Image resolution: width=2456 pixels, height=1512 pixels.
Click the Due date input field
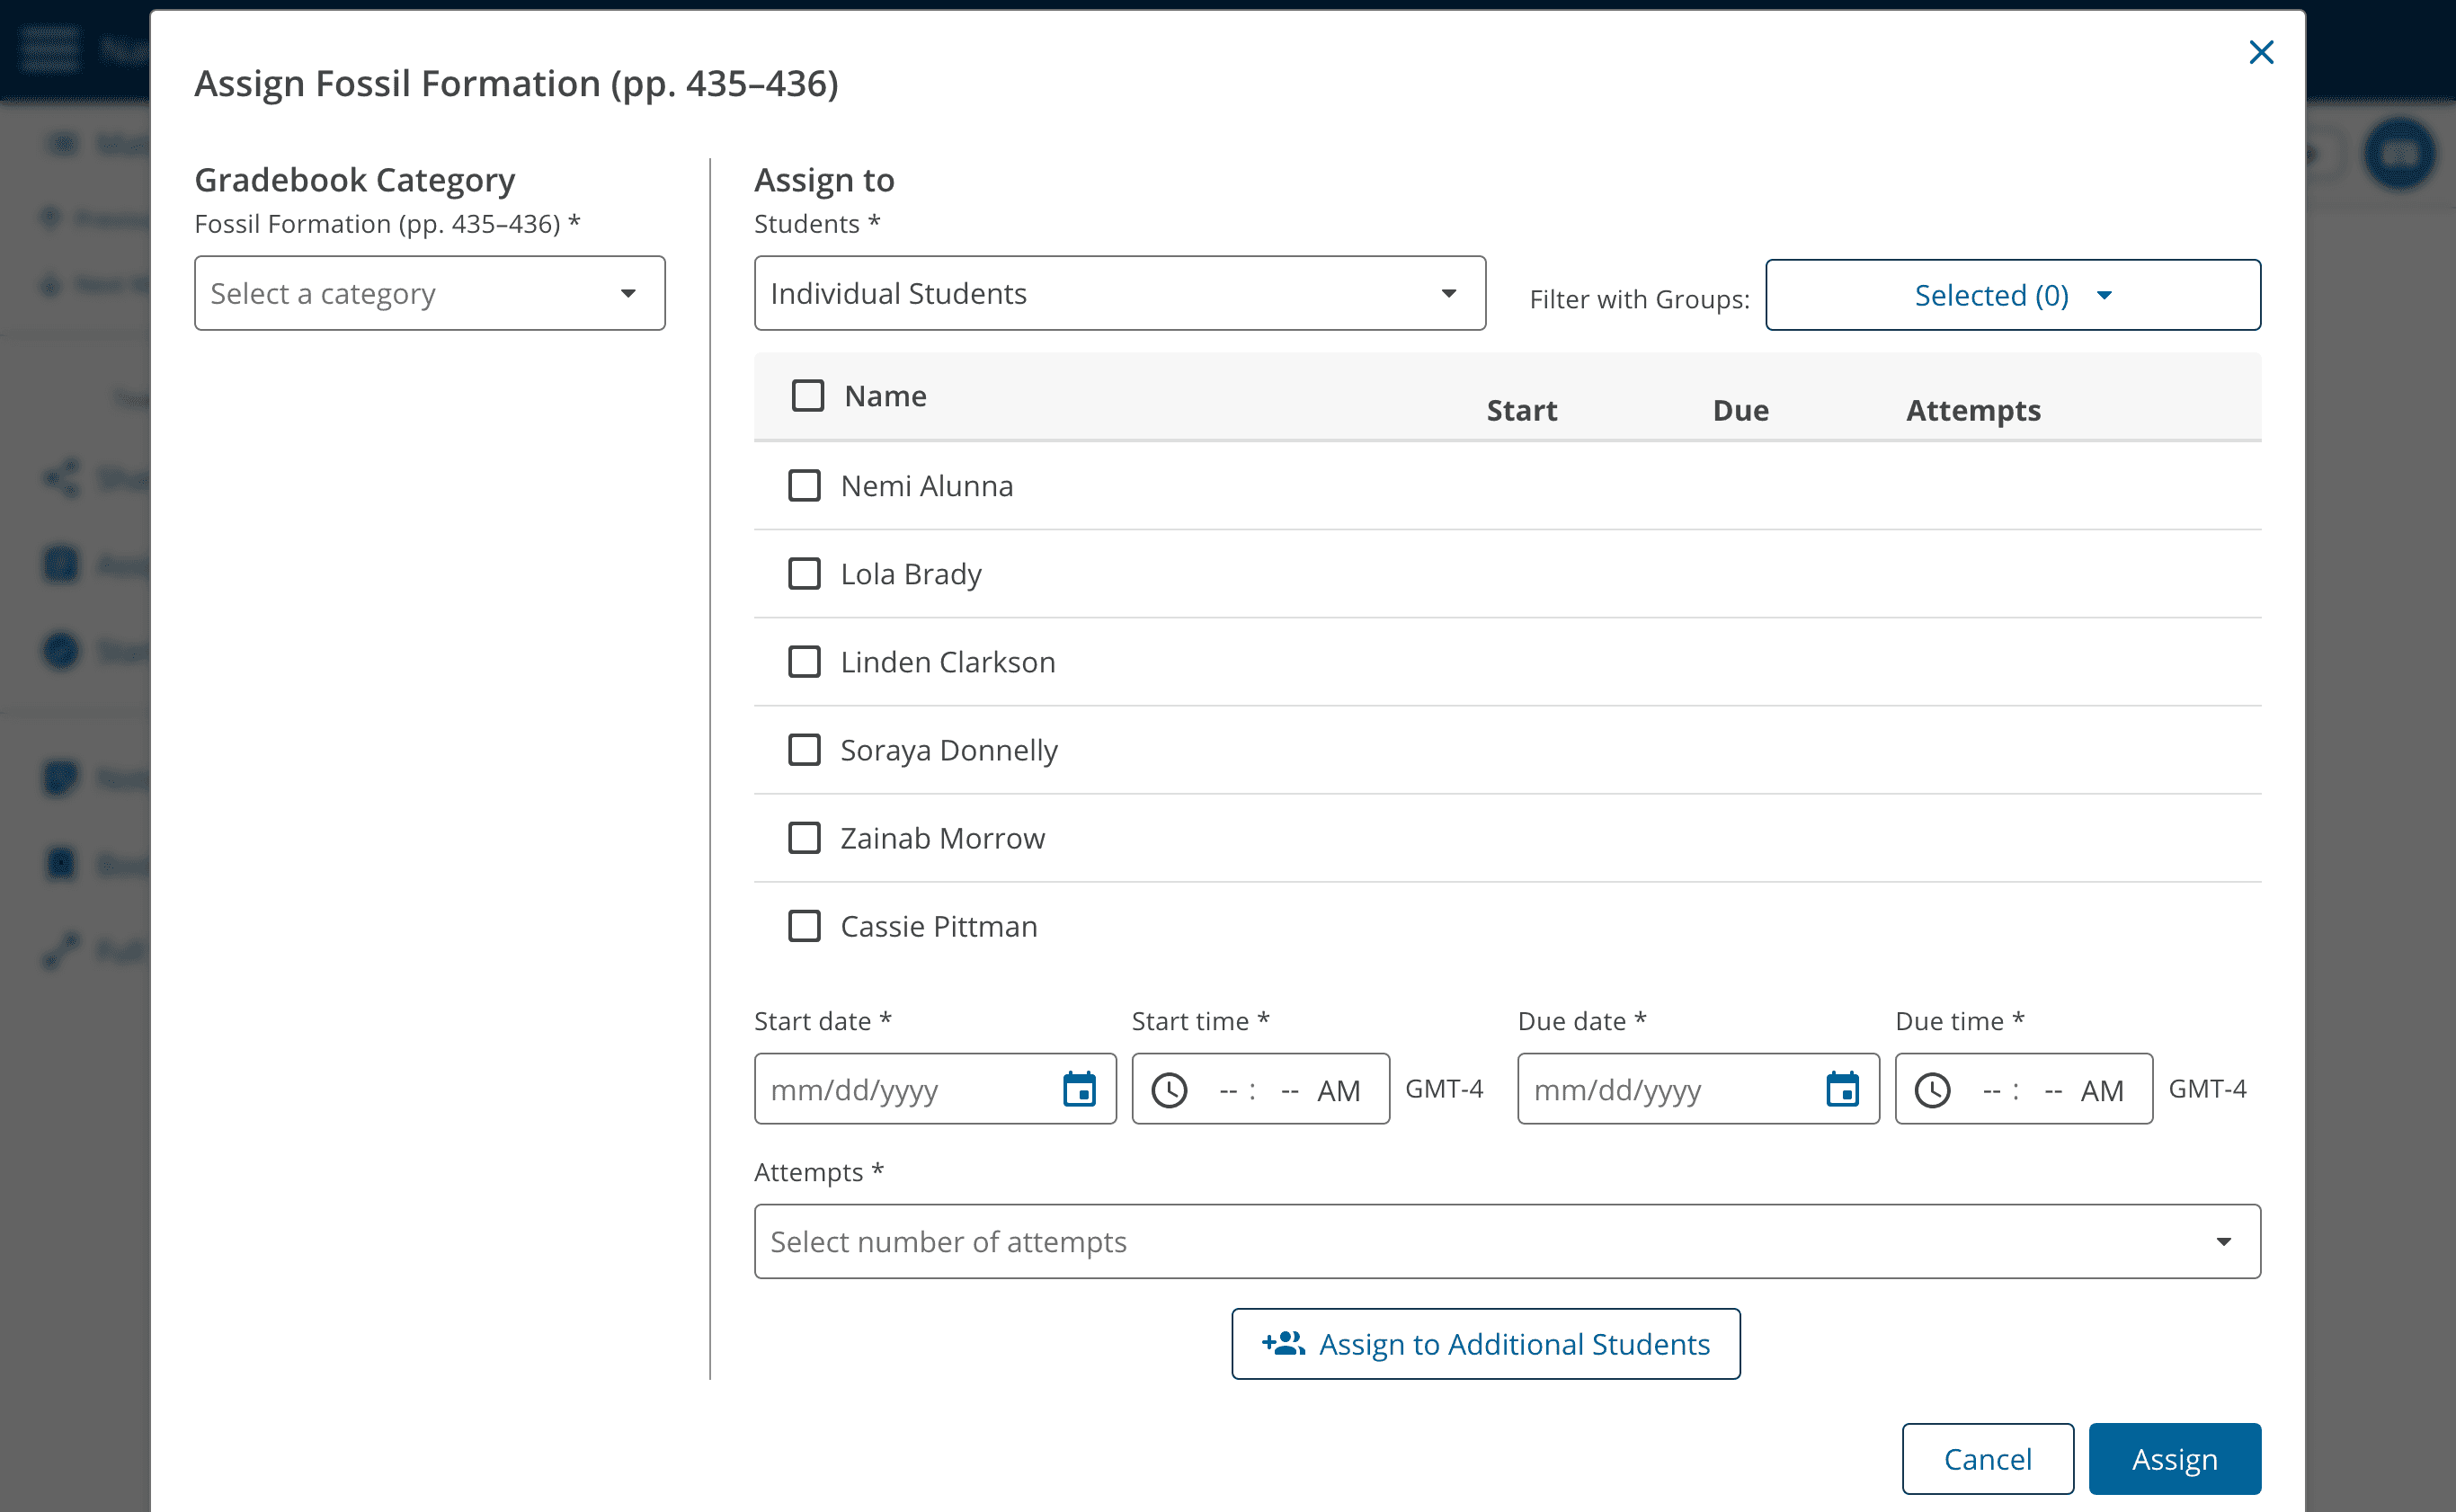(x=1660, y=1089)
